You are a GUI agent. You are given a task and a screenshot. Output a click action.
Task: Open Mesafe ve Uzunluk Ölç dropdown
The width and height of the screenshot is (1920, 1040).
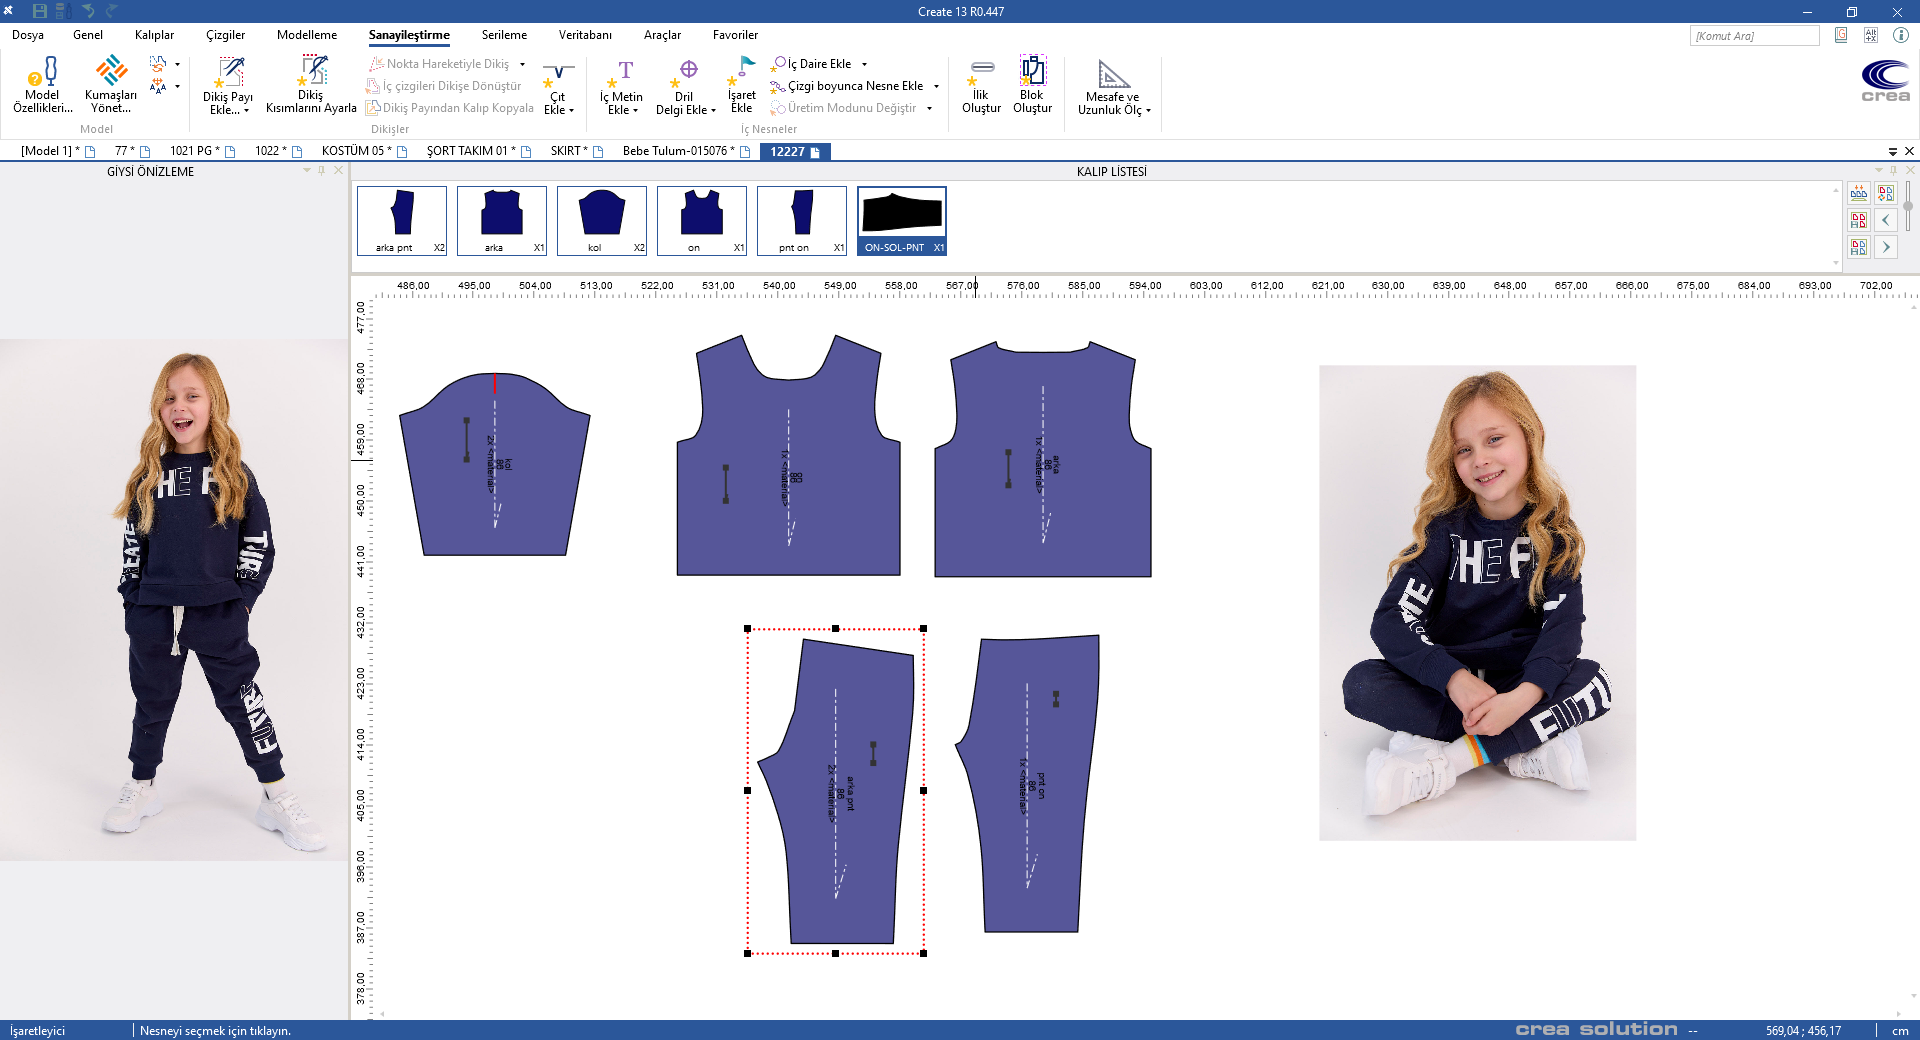pos(1148,111)
